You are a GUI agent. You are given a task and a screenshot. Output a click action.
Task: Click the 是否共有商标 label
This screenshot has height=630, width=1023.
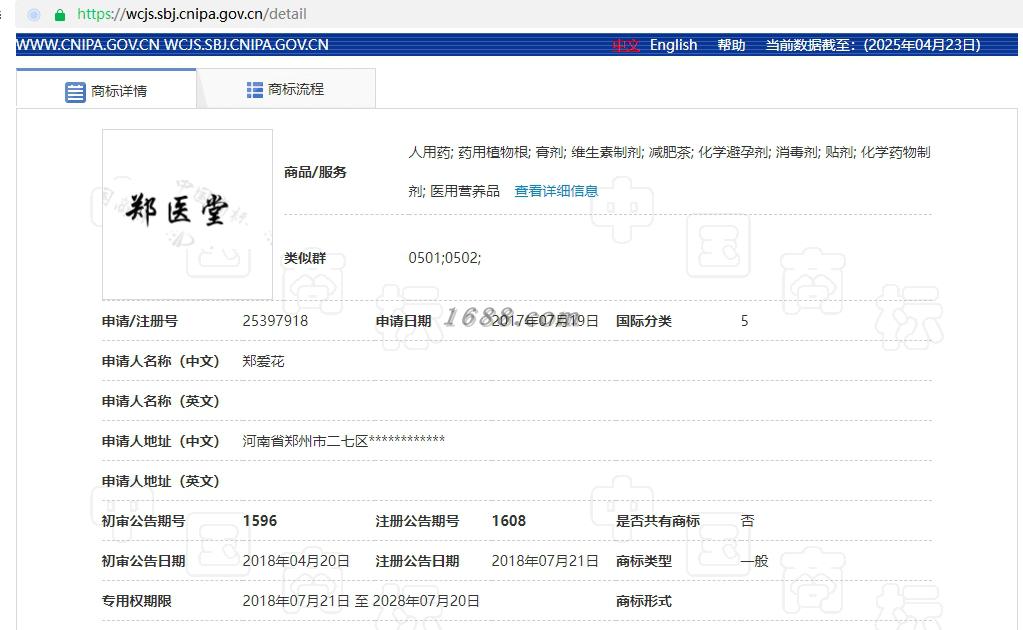(658, 521)
